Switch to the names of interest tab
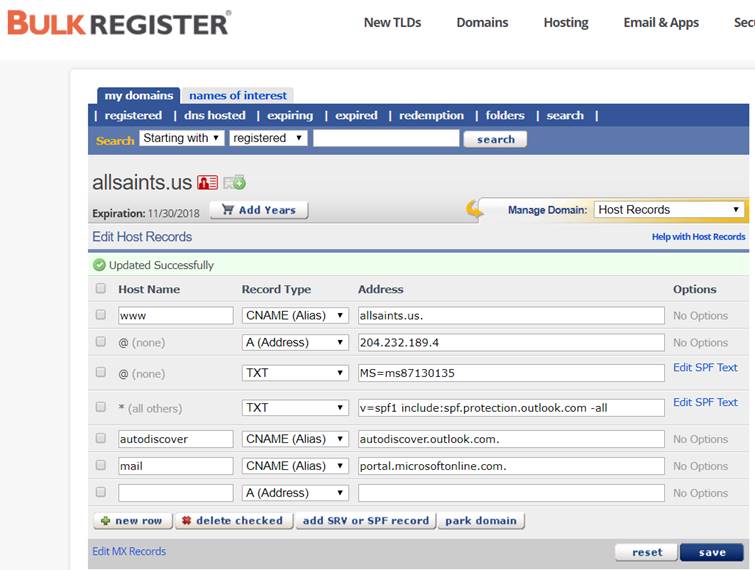 238,96
